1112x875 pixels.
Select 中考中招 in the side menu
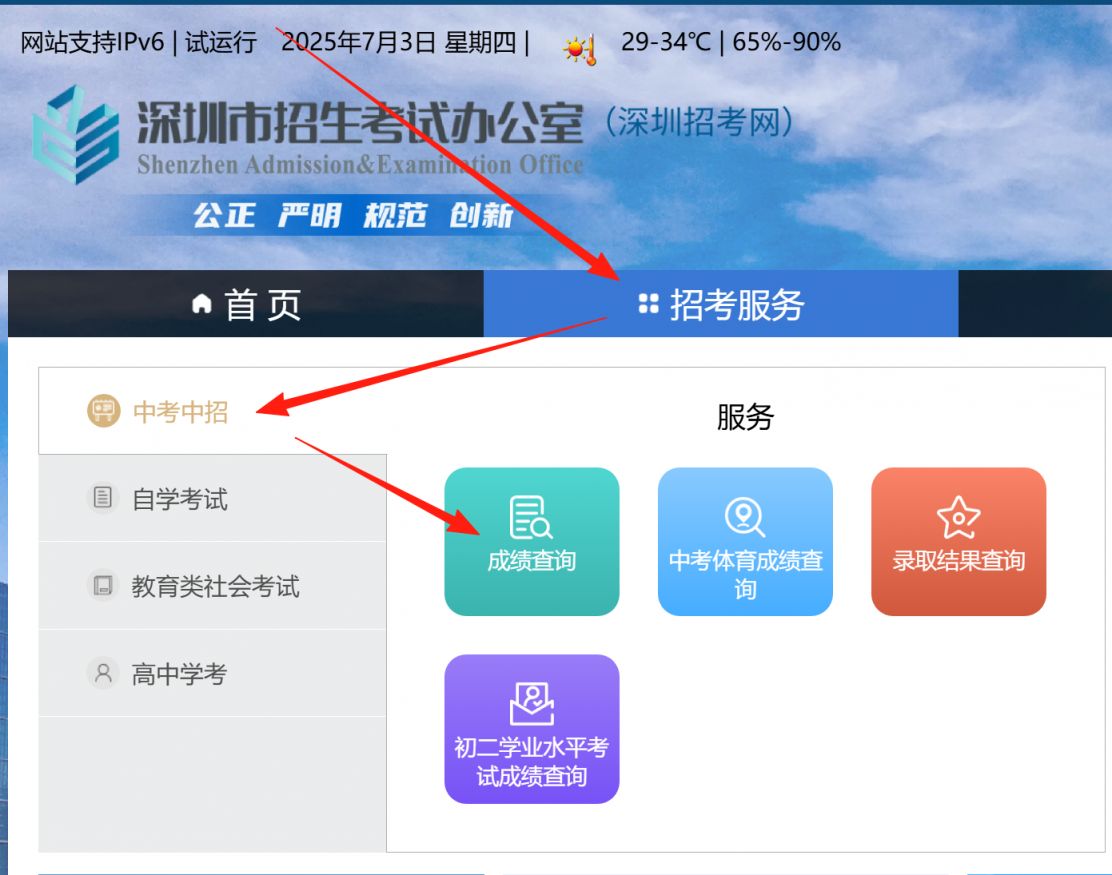click(x=213, y=411)
